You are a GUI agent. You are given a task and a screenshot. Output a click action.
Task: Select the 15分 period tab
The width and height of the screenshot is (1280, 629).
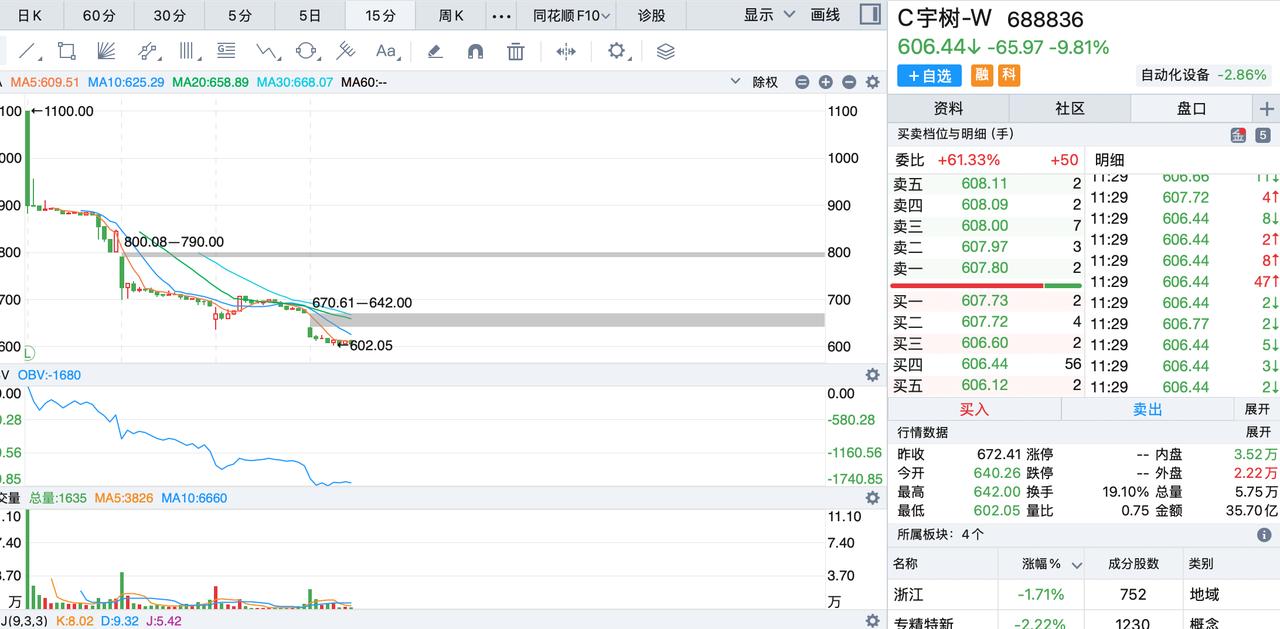[x=380, y=15]
